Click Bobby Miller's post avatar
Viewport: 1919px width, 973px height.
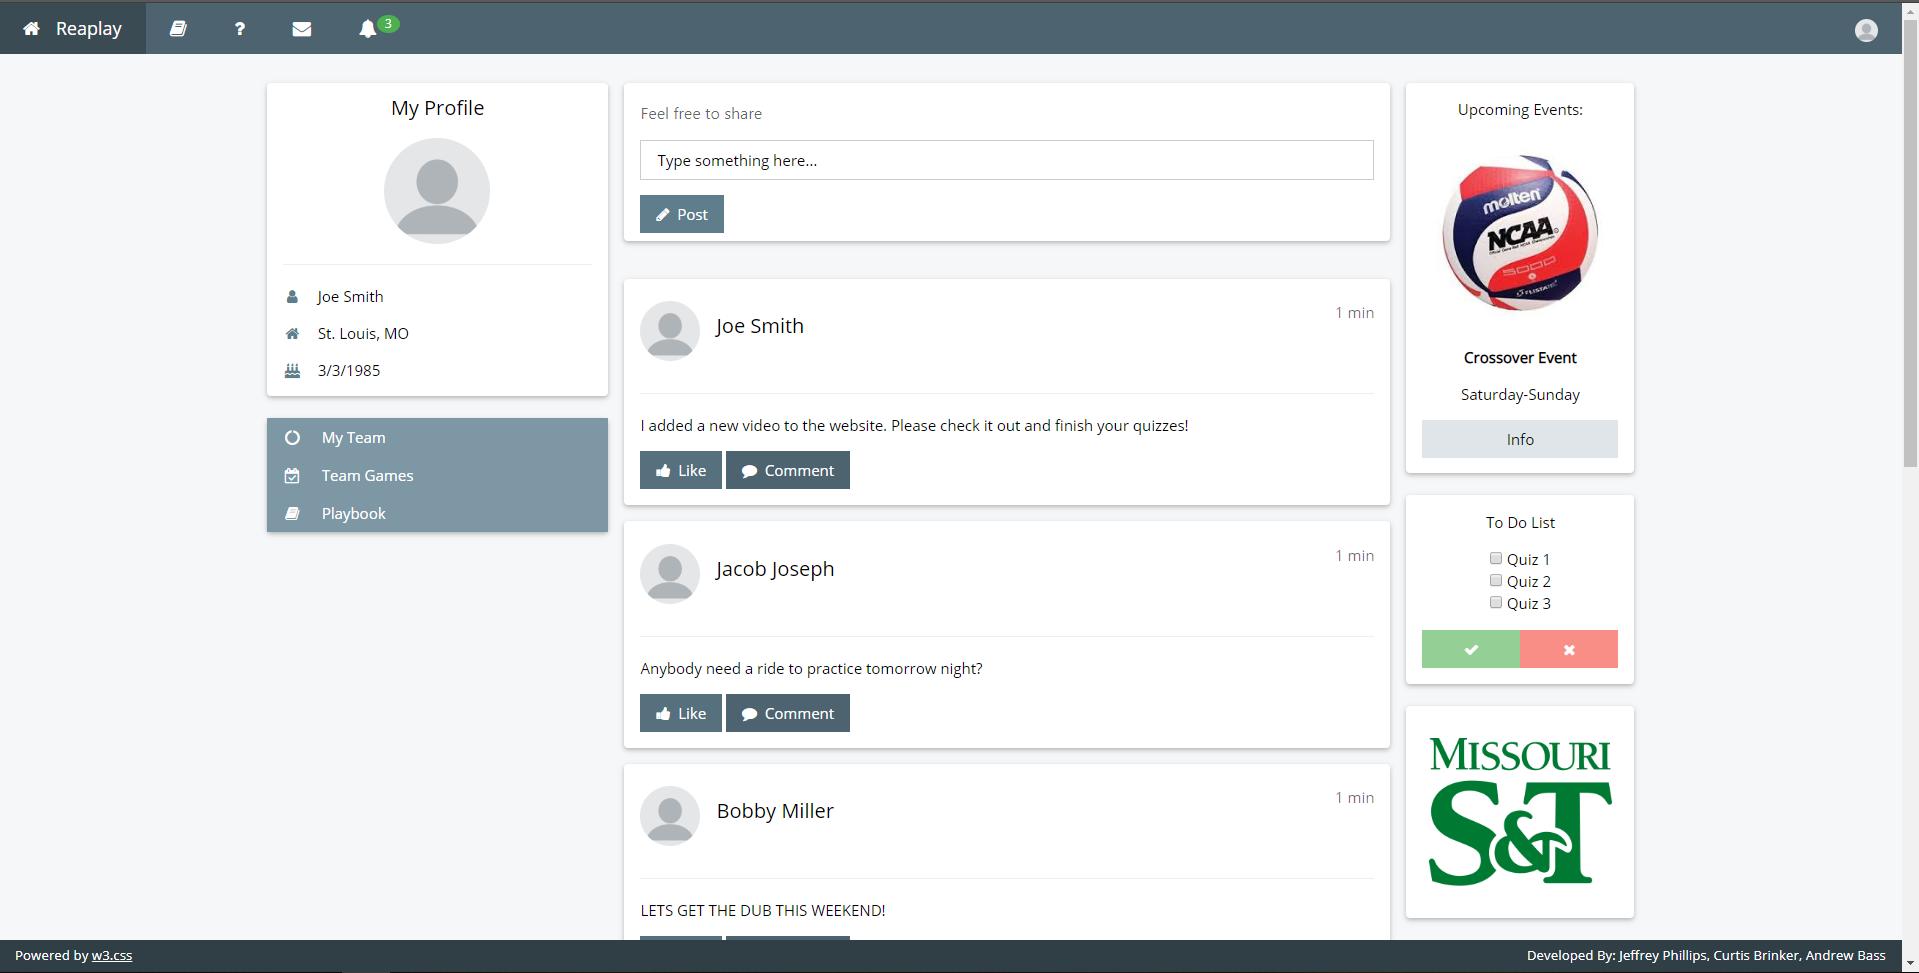[x=670, y=816]
